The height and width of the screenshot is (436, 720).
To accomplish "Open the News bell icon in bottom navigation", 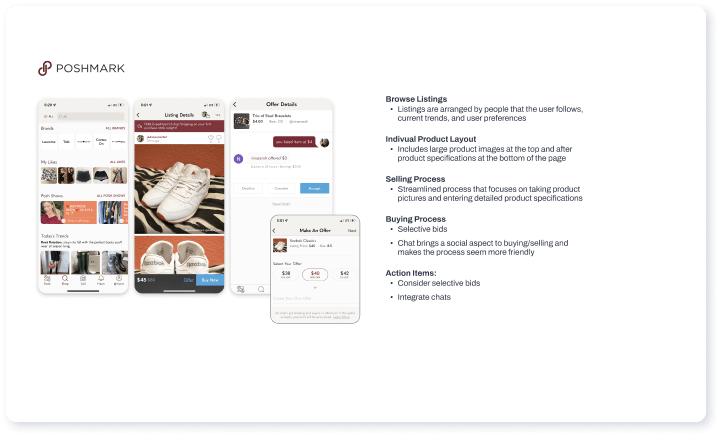I will [x=101, y=280].
